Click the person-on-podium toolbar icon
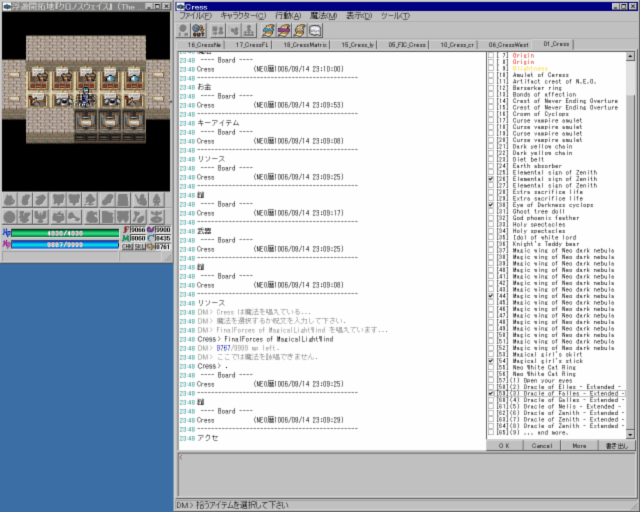 point(249,30)
